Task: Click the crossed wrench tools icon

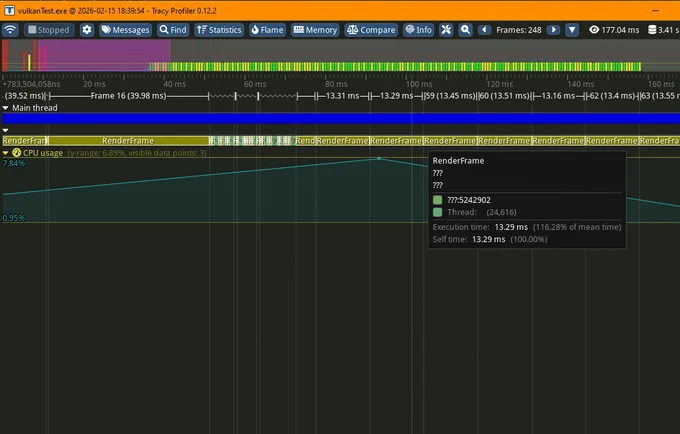Action: [446, 29]
